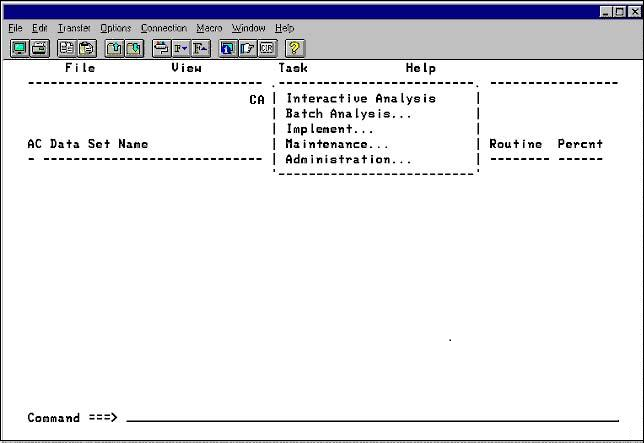Select File in the terminal action bar
The height and width of the screenshot is (443, 644).
(80, 68)
